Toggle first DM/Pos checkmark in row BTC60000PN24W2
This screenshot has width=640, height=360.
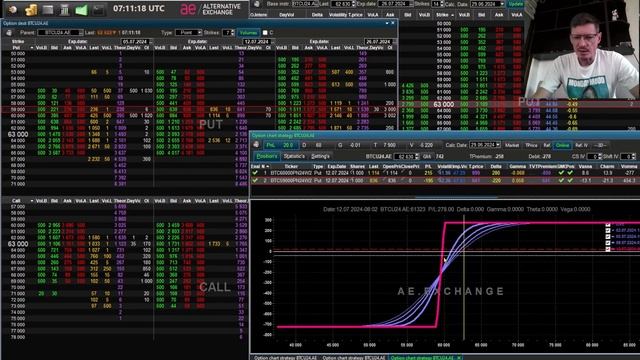[561, 173]
